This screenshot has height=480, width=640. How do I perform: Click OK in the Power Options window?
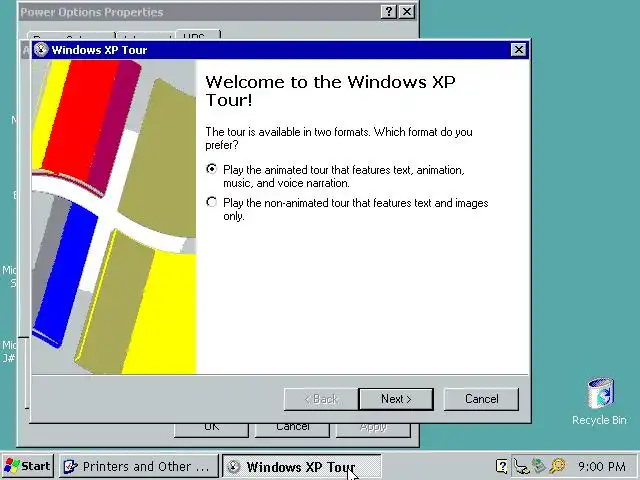click(211, 430)
